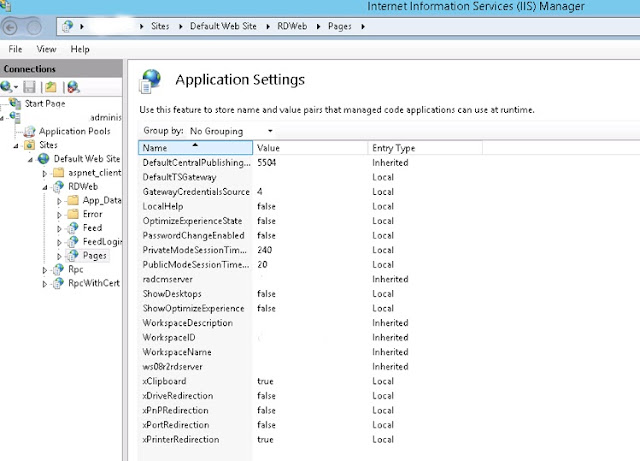This screenshot has width=640, height=461.
Task: Click the FeedLogin application icon
Action: tap(73, 241)
